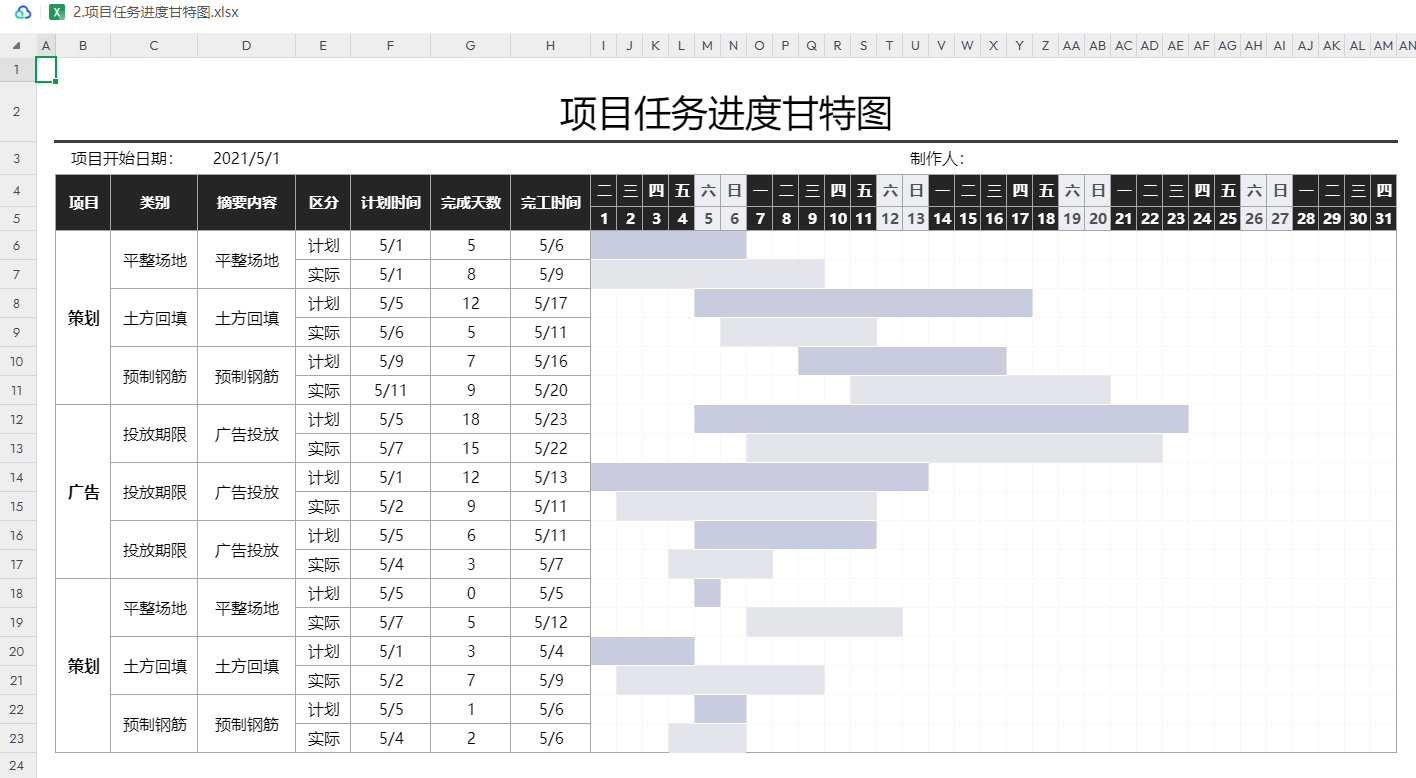
Task: Click the green Excel file icon
Action: point(57,12)
